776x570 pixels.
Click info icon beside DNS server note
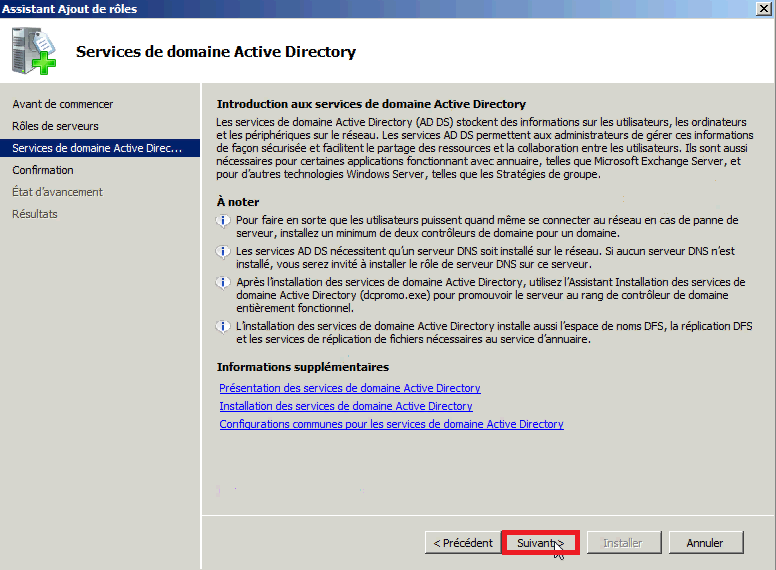point(223,252)
